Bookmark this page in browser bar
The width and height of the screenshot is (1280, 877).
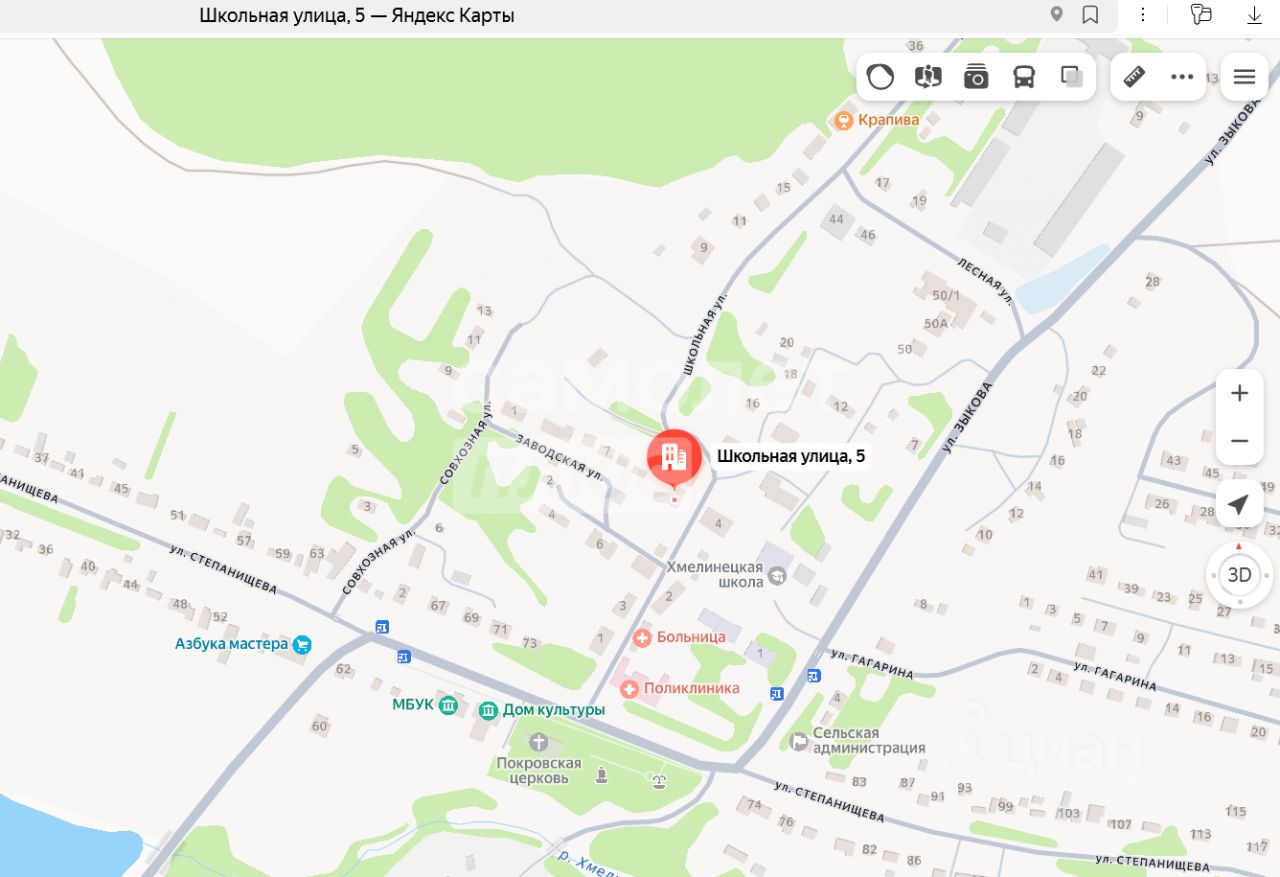pyautogui.click(x=1090, y=15)
